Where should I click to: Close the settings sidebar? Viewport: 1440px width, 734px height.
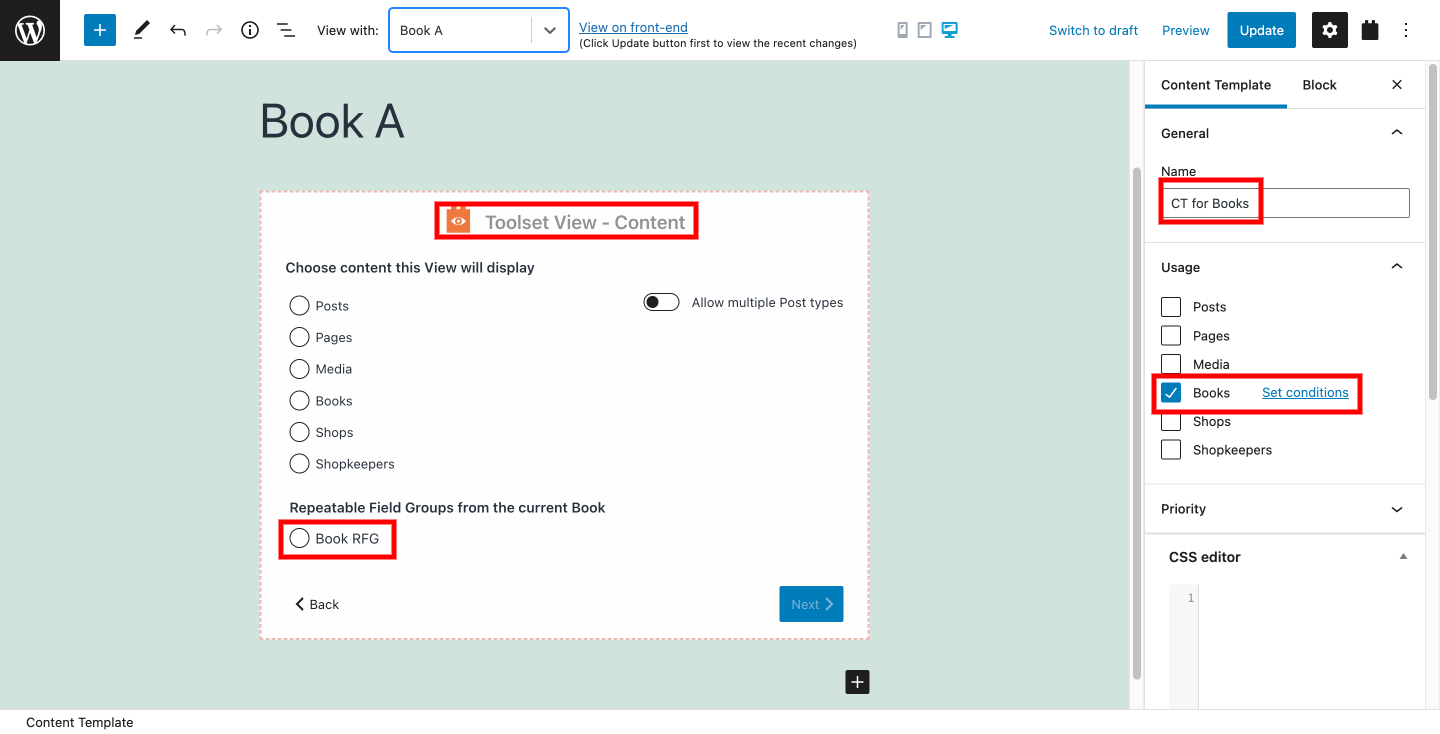[1397, 85]
